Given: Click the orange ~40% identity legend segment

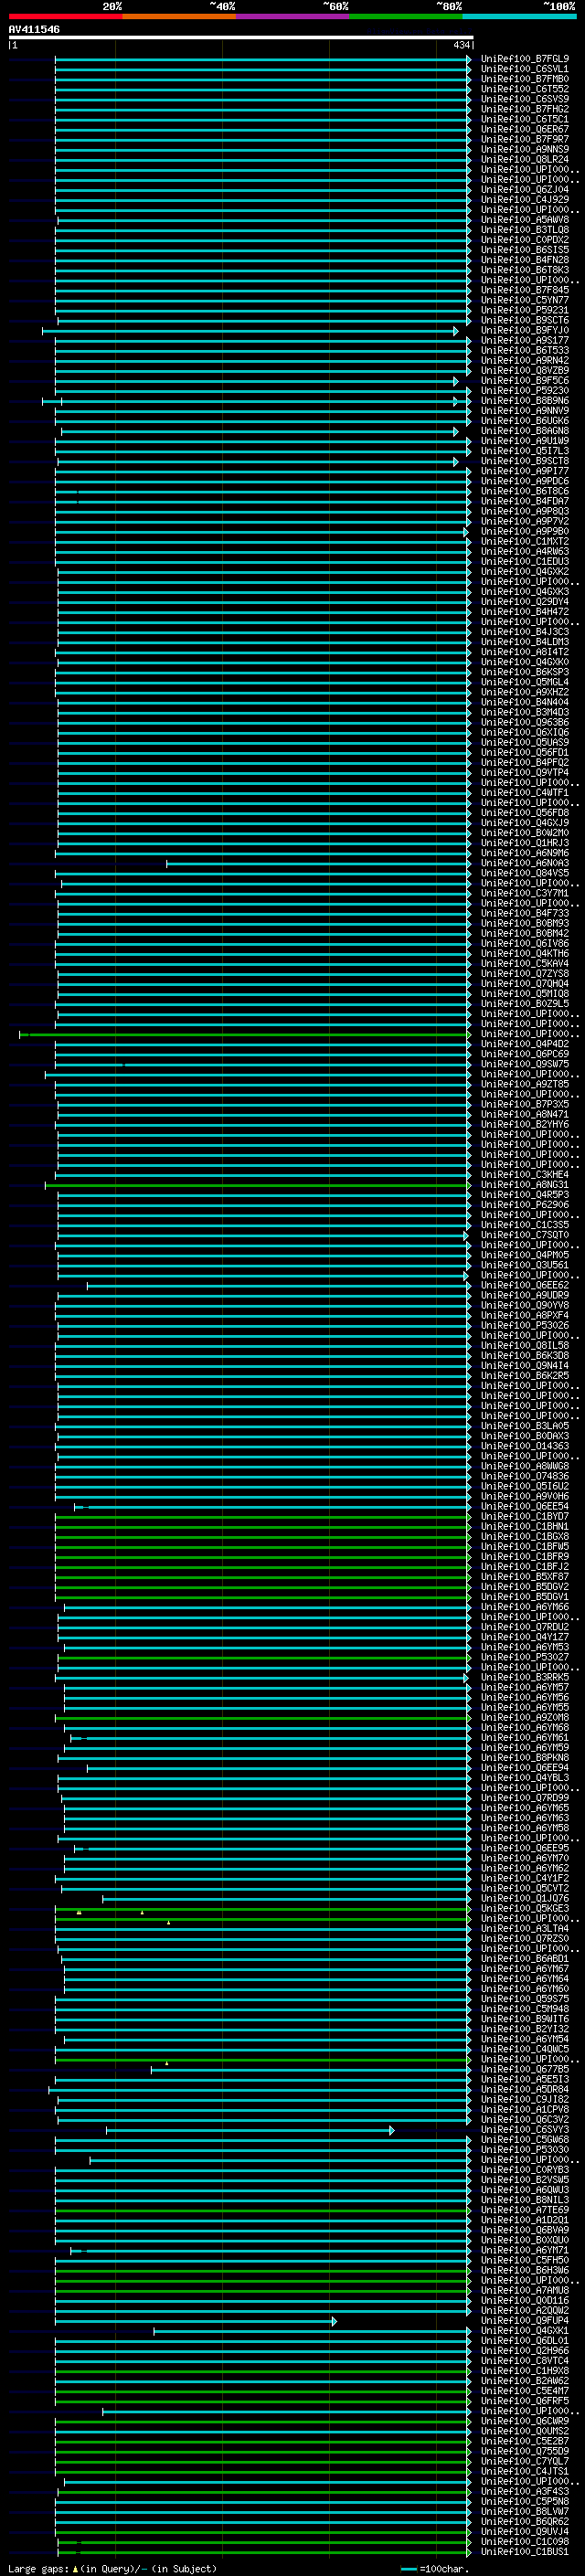Looking at the screenshot, I should tap(179, 16).
